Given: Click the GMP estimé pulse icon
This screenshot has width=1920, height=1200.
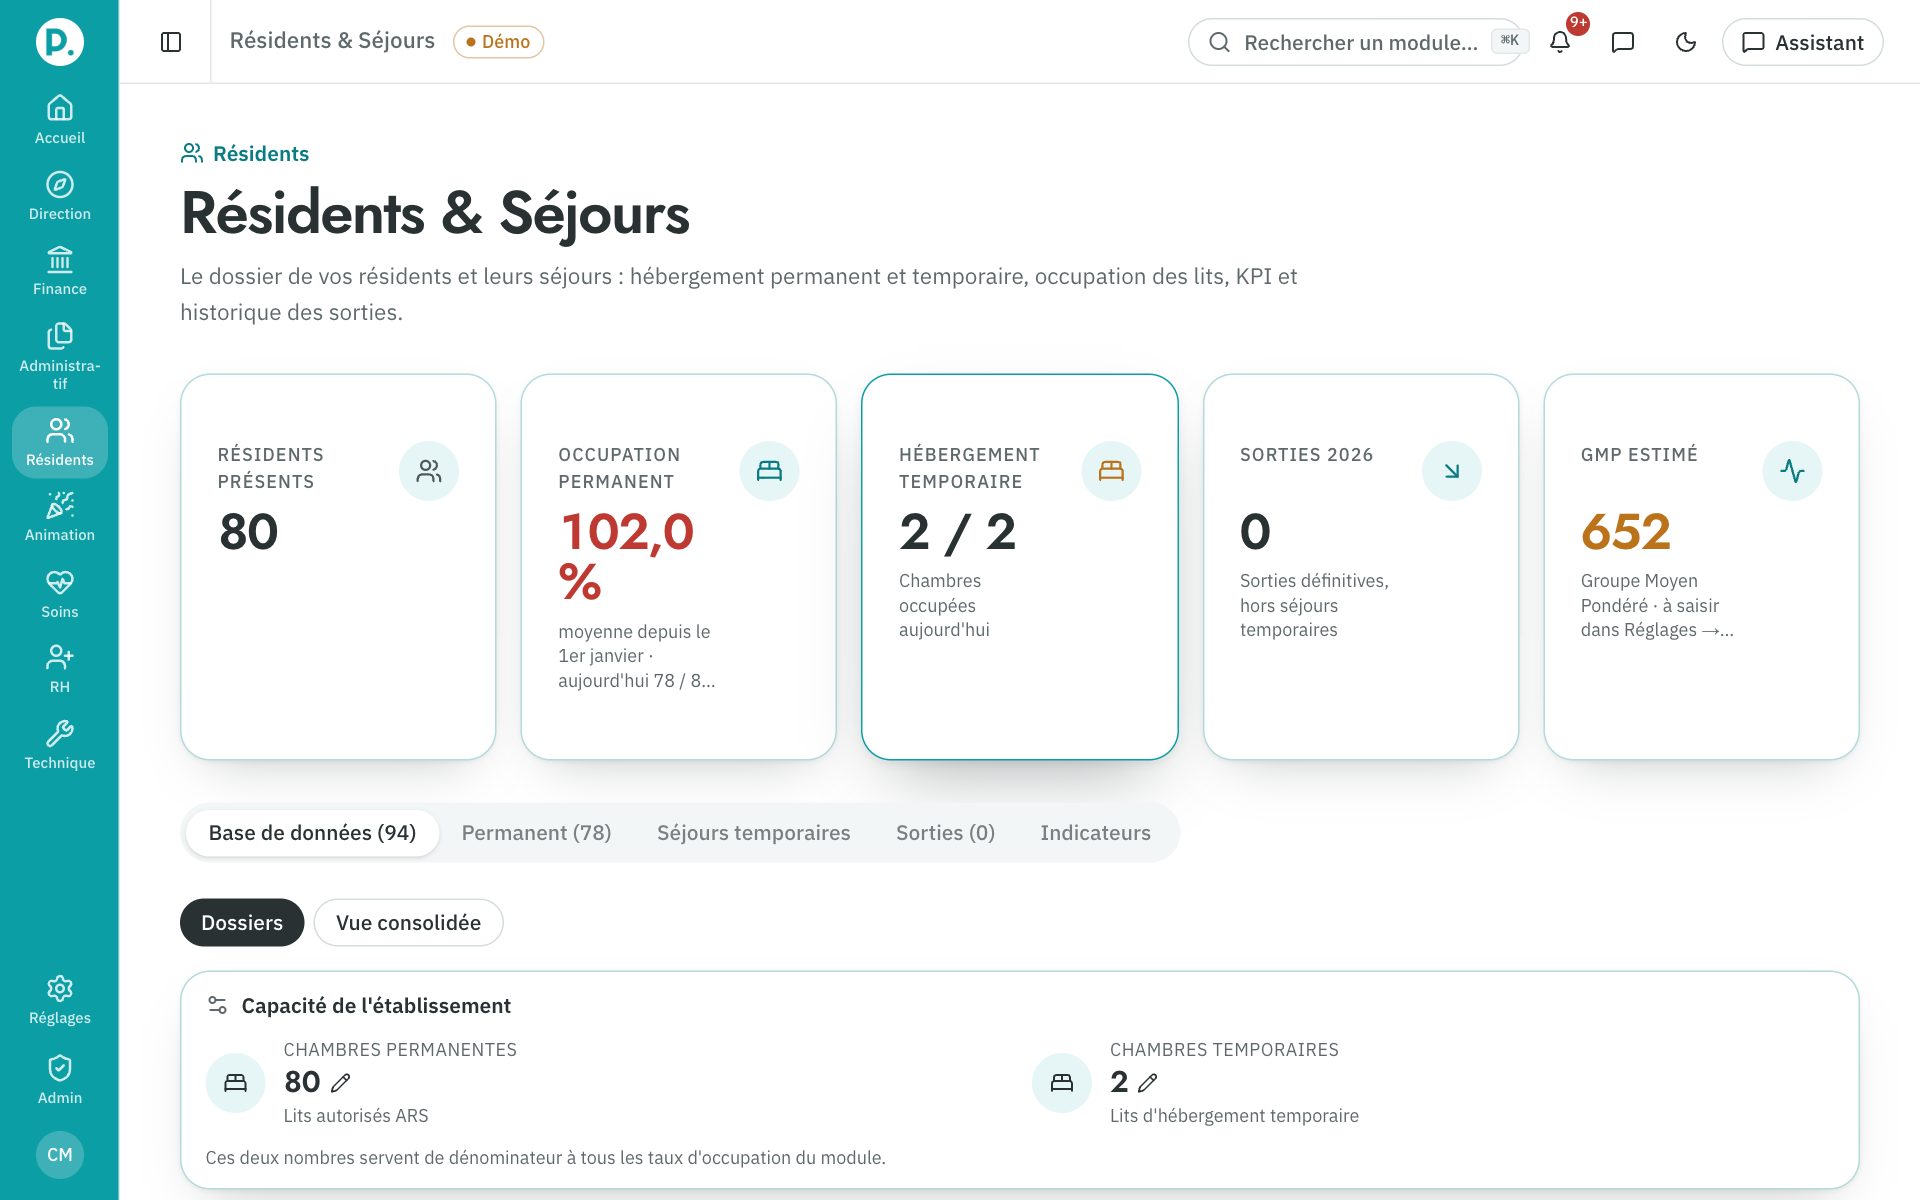Looking at the screenshot, I should 1792,471.
